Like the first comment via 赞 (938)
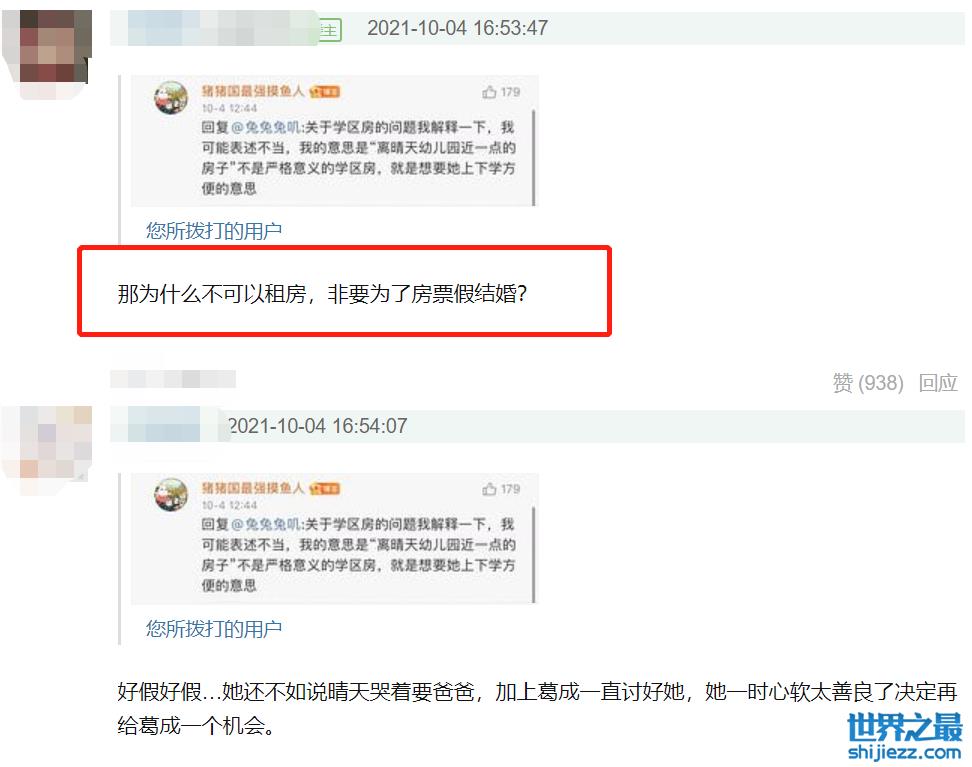 point(868,383)
